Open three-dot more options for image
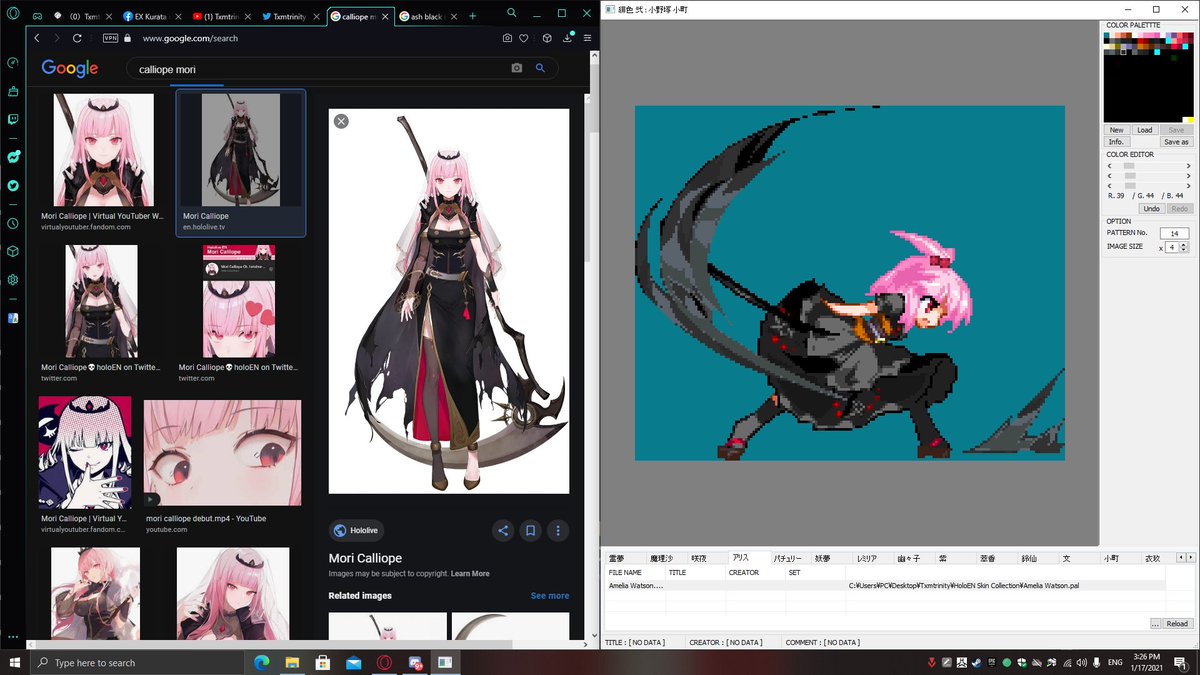The width and height of the screenshot is (1200, 675). (x=559, y=531)
